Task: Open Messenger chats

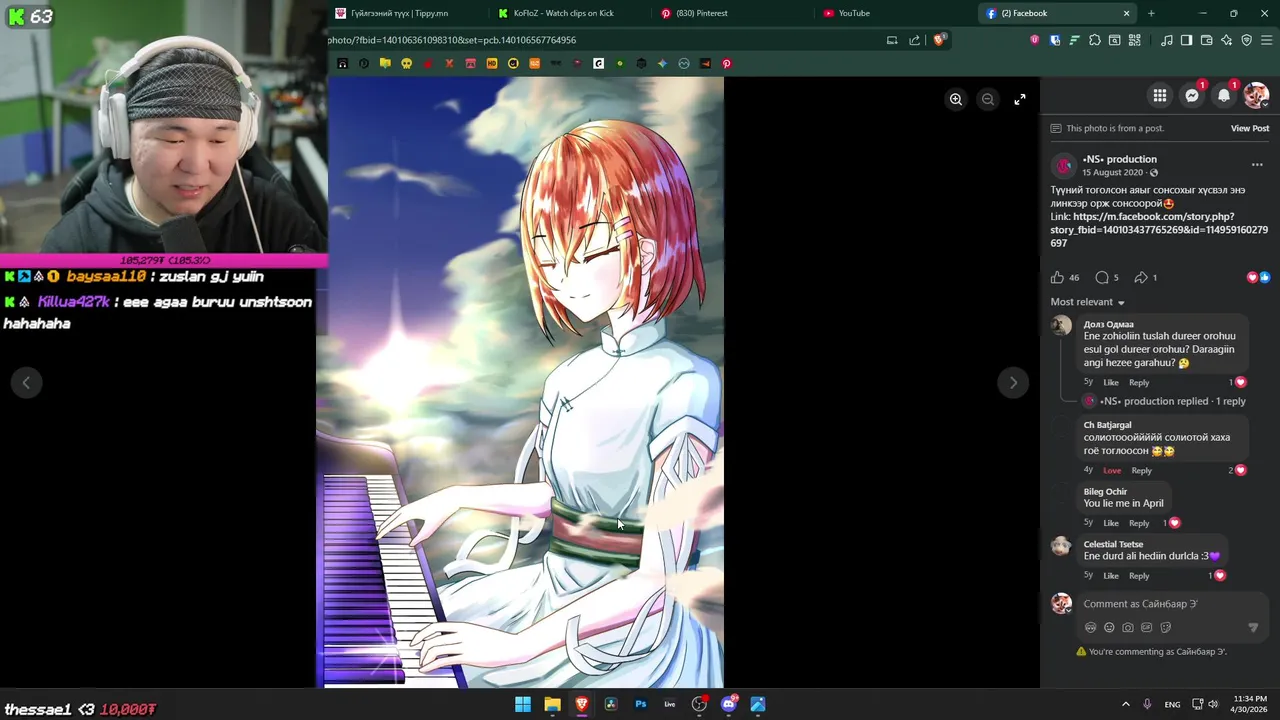Action: (1192, 96)
